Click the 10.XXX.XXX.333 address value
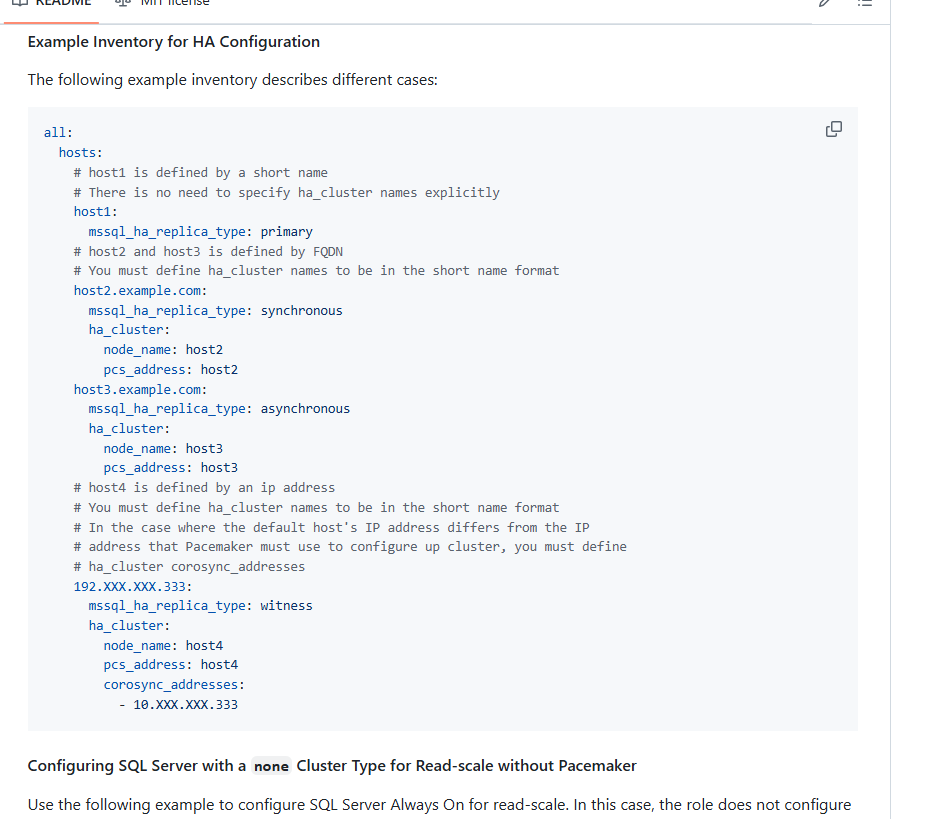 pyautogui.click(x=185, y=705)
